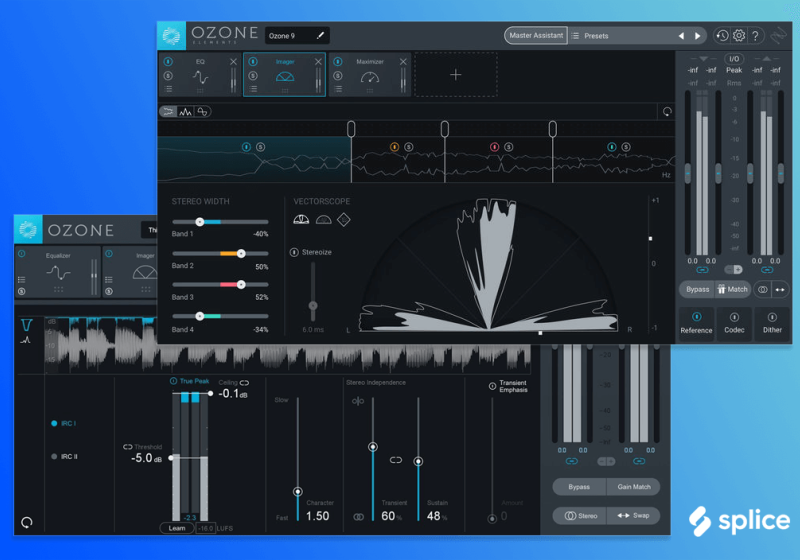Open settings with the gear icon
The width and height of the screenshot is (800, 560).
tap(740, 36)
